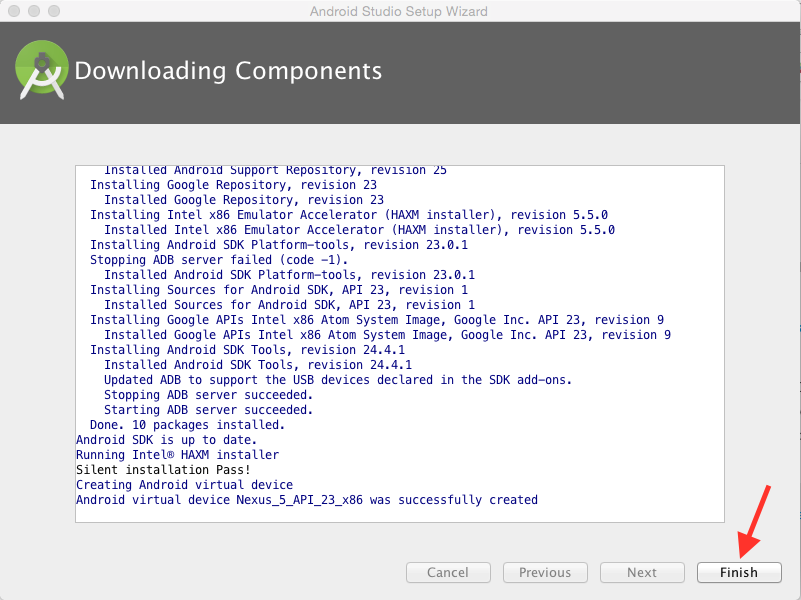Minimize the Setup Wizard window
Image resolution: width=801 pixels, height=600 pixels.
[x=34, y=11]
